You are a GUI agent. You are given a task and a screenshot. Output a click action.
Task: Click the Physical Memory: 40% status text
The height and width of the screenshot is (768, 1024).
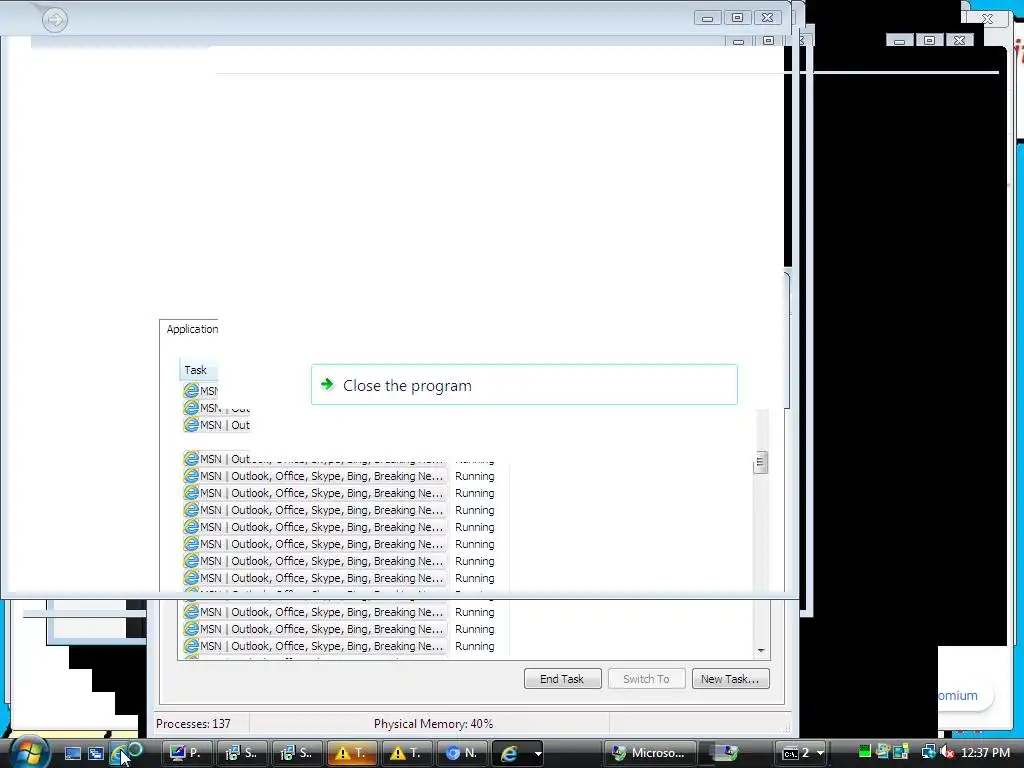tap(433, 724)
